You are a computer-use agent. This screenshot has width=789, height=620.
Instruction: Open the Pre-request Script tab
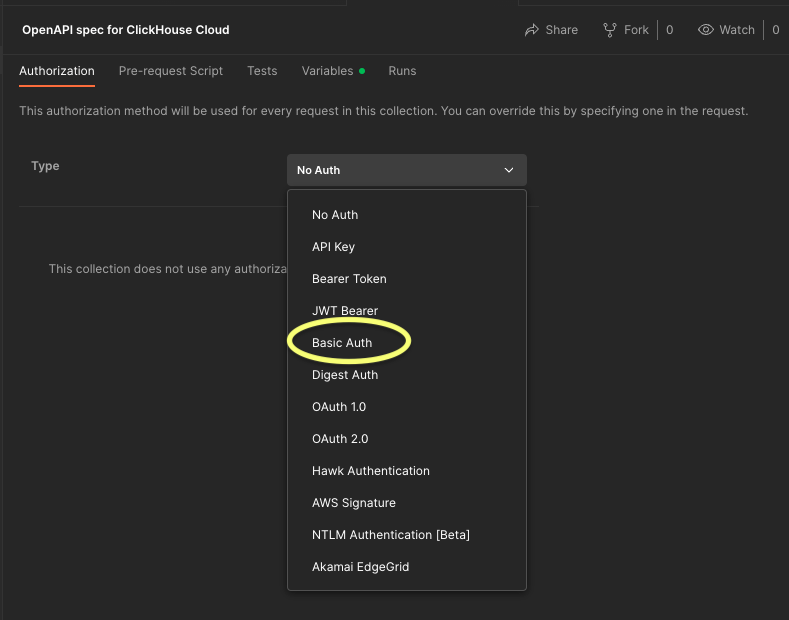click(x=171, y=71)
